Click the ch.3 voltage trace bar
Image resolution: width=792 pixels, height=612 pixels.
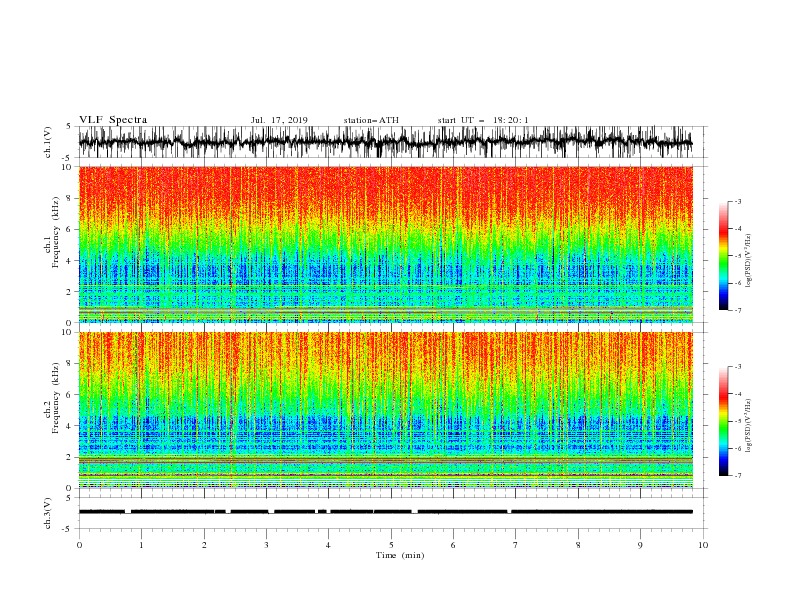[385, 512]
